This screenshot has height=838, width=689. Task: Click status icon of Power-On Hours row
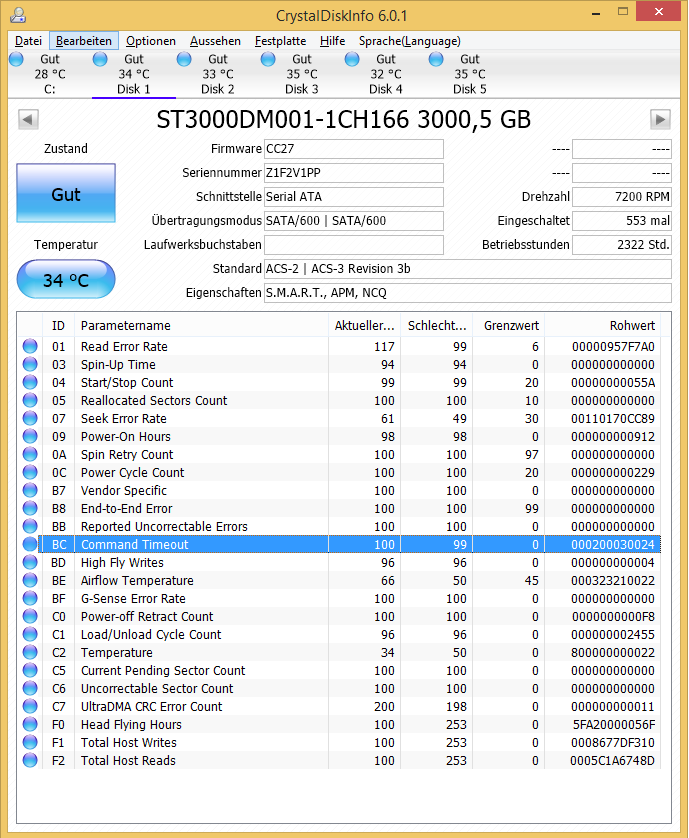tap(30, 437)
